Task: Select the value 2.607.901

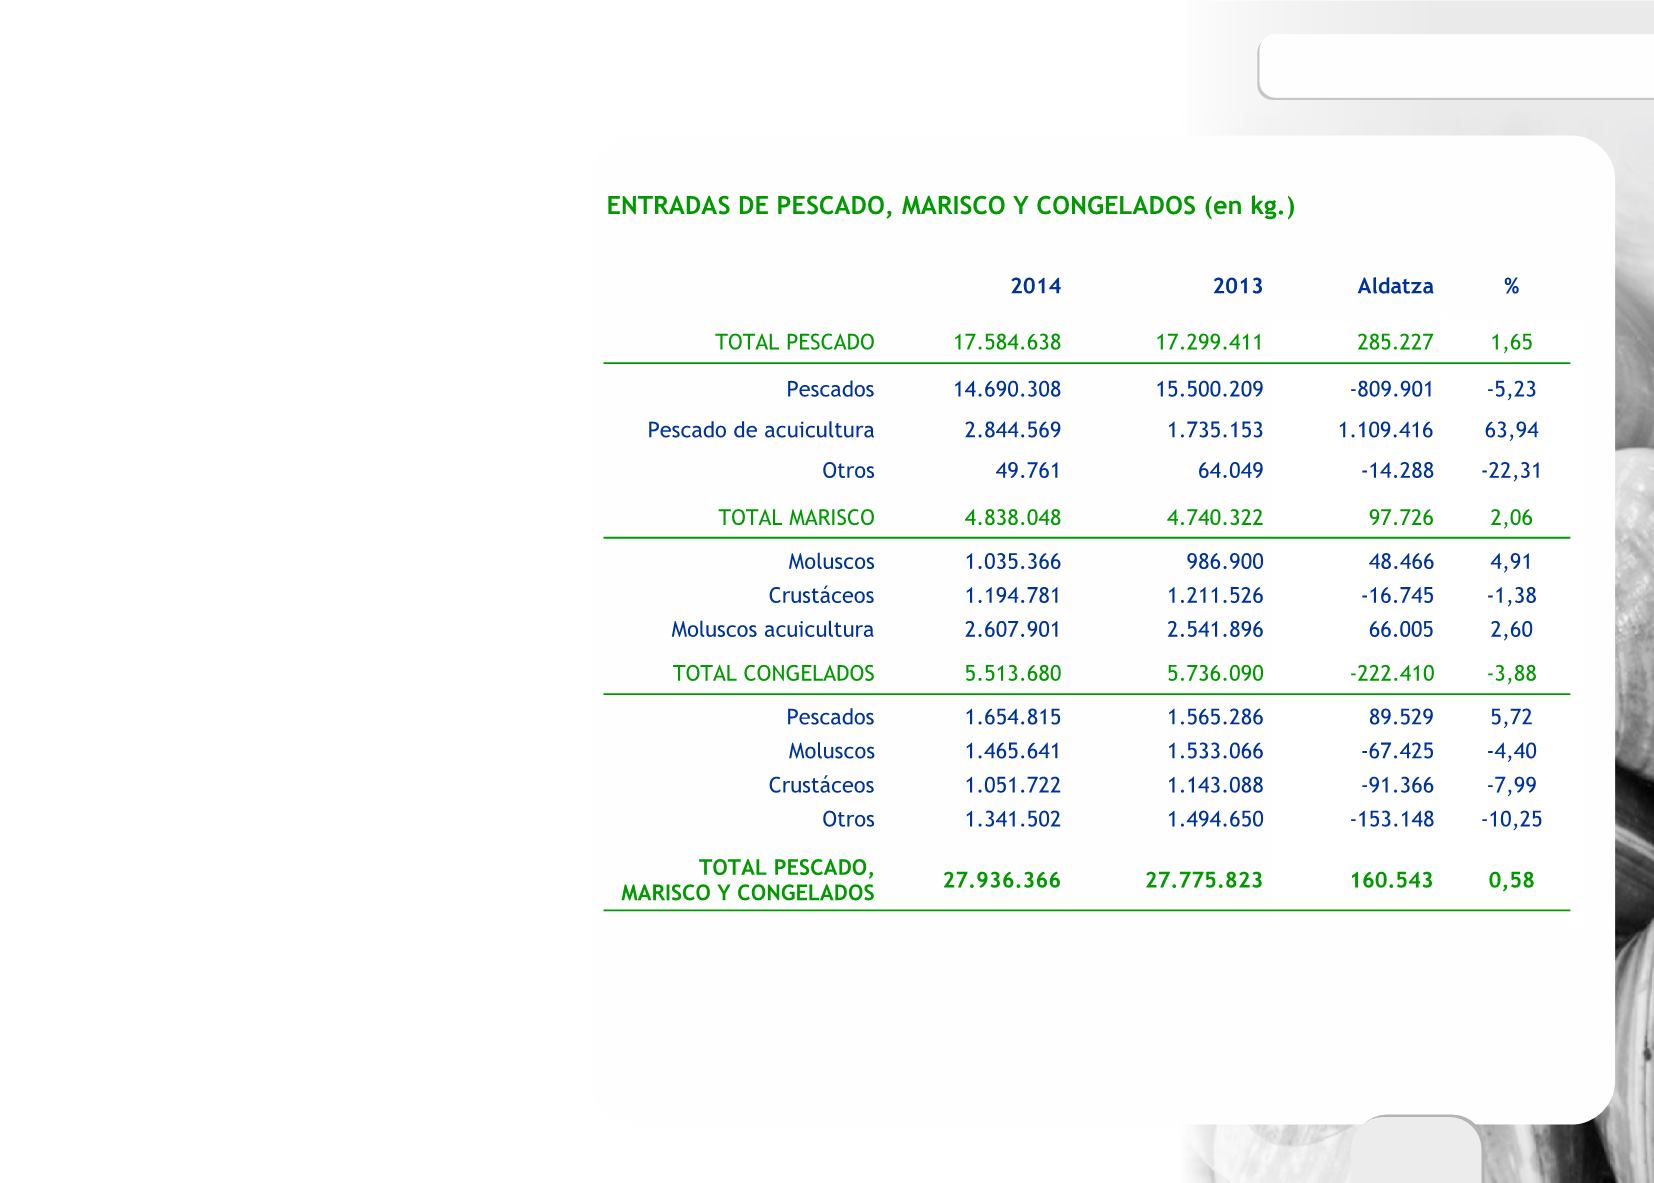Action: (x=1013, y=630)
